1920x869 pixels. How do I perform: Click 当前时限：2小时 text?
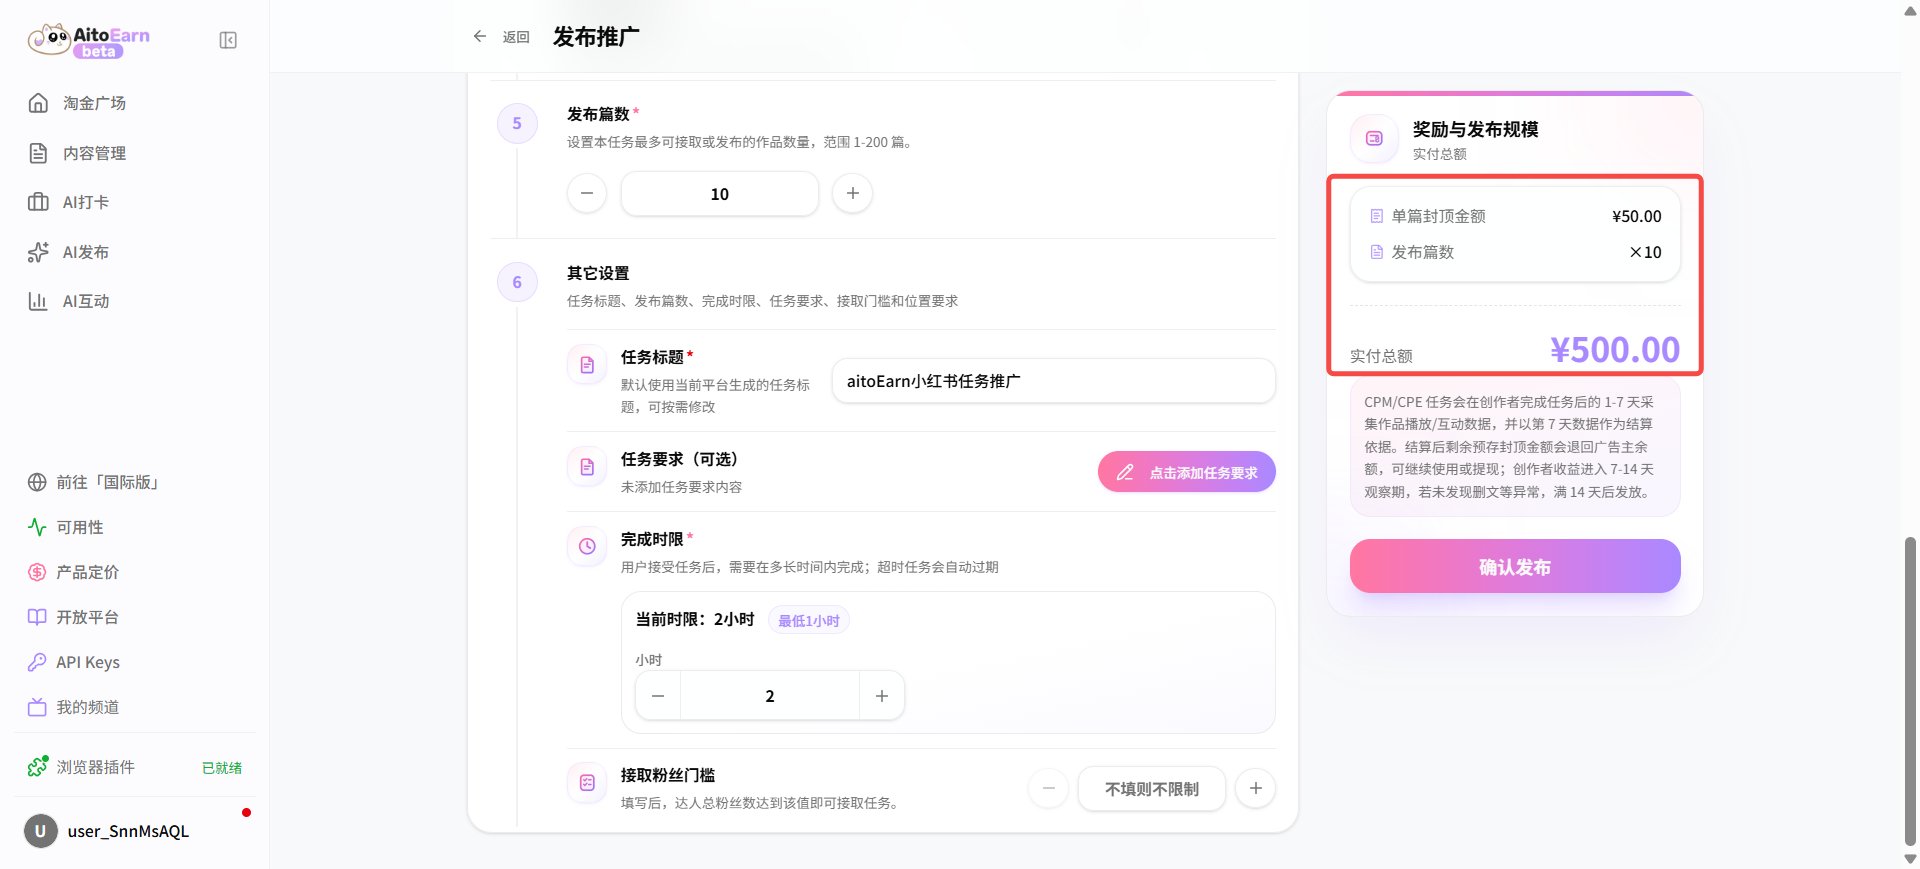click(695, 620)
